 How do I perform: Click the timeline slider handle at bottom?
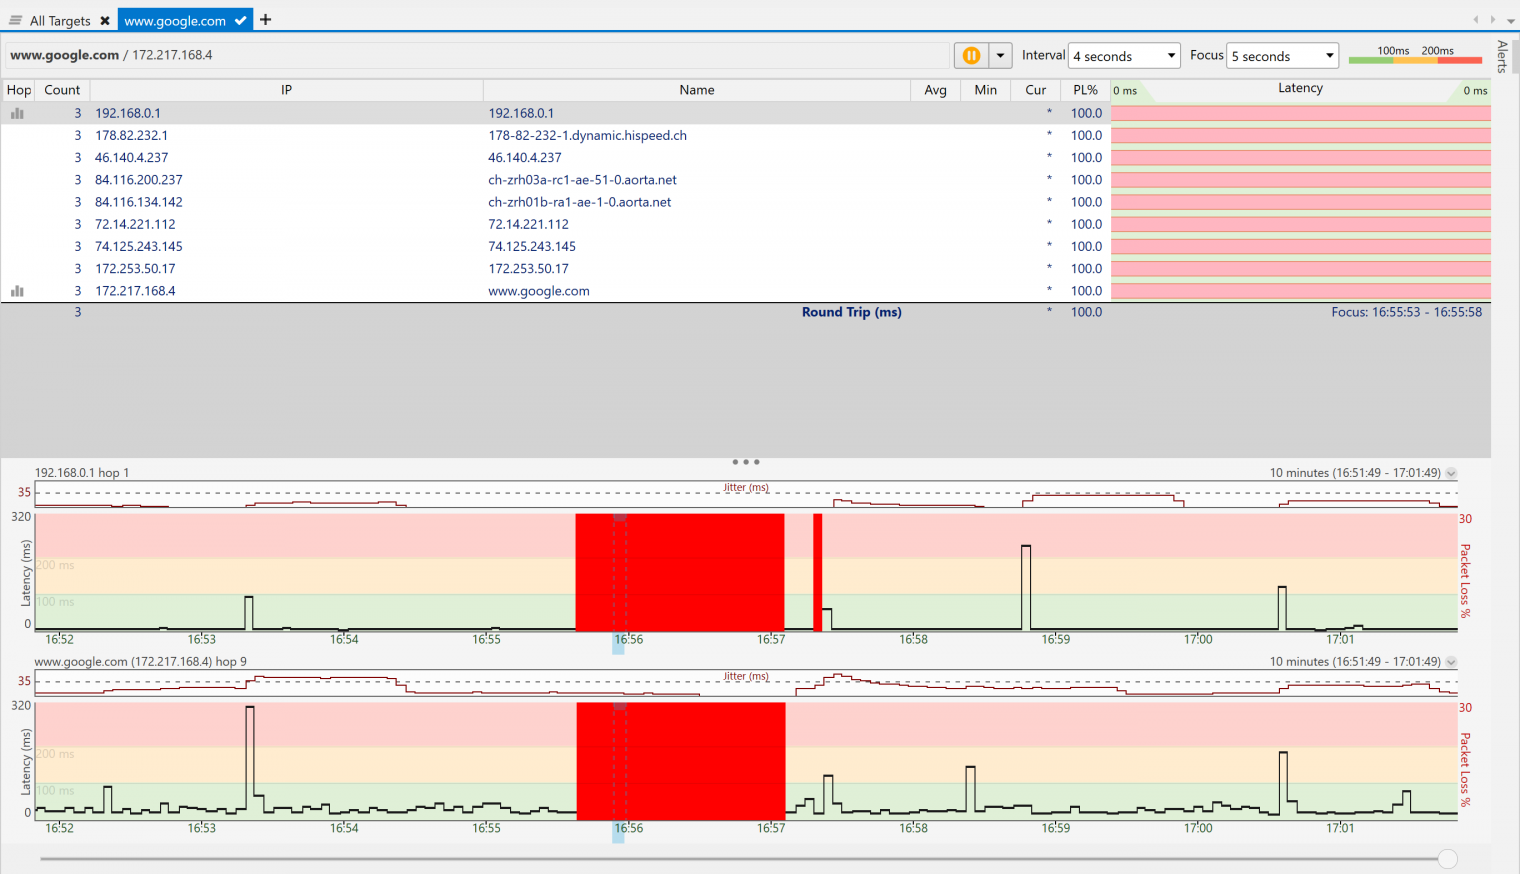click(x=1447, y=859)
